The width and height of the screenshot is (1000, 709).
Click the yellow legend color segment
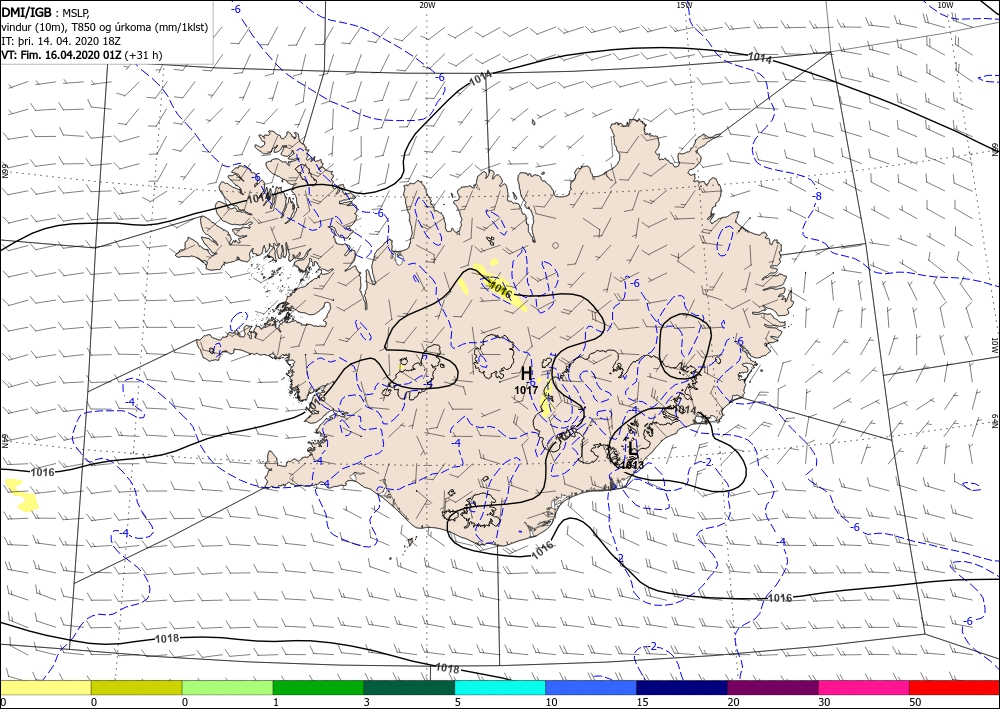point(45,688)
